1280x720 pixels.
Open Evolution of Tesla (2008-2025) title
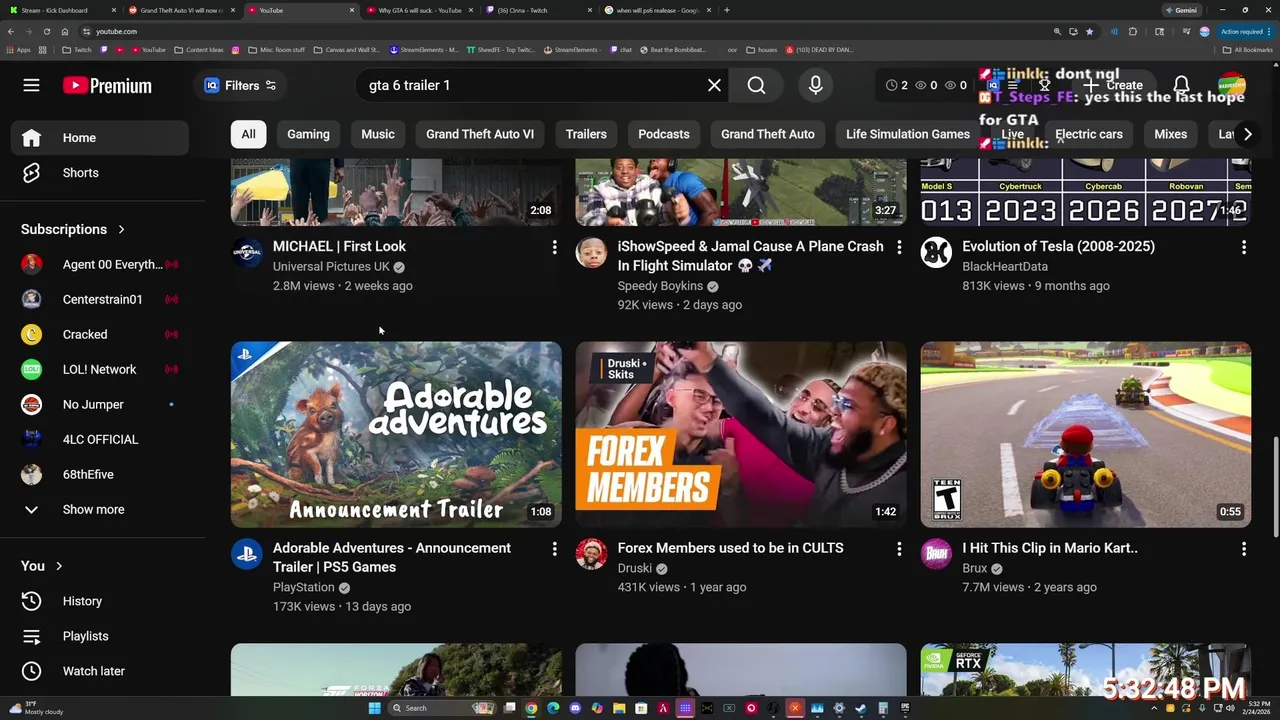1058,246
